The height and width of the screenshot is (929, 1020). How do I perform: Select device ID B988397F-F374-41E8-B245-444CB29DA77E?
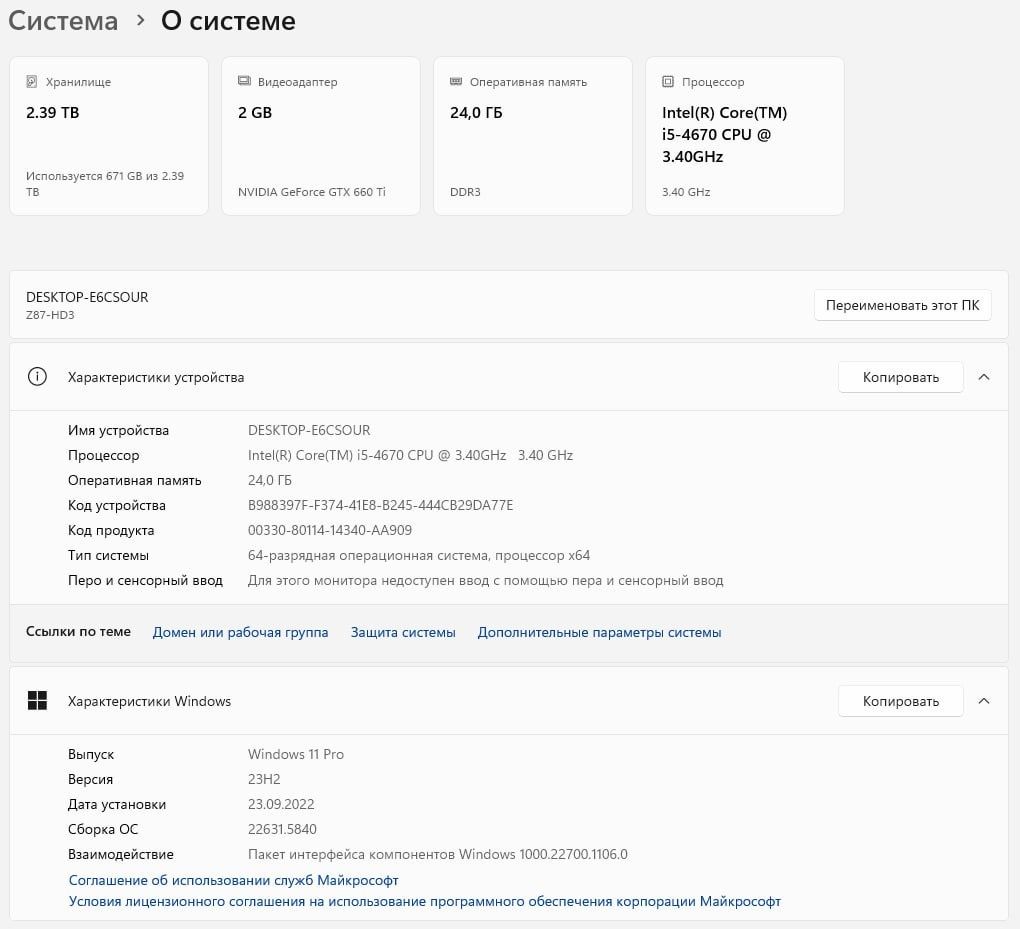pyautogui.click(x=381, y=505)
